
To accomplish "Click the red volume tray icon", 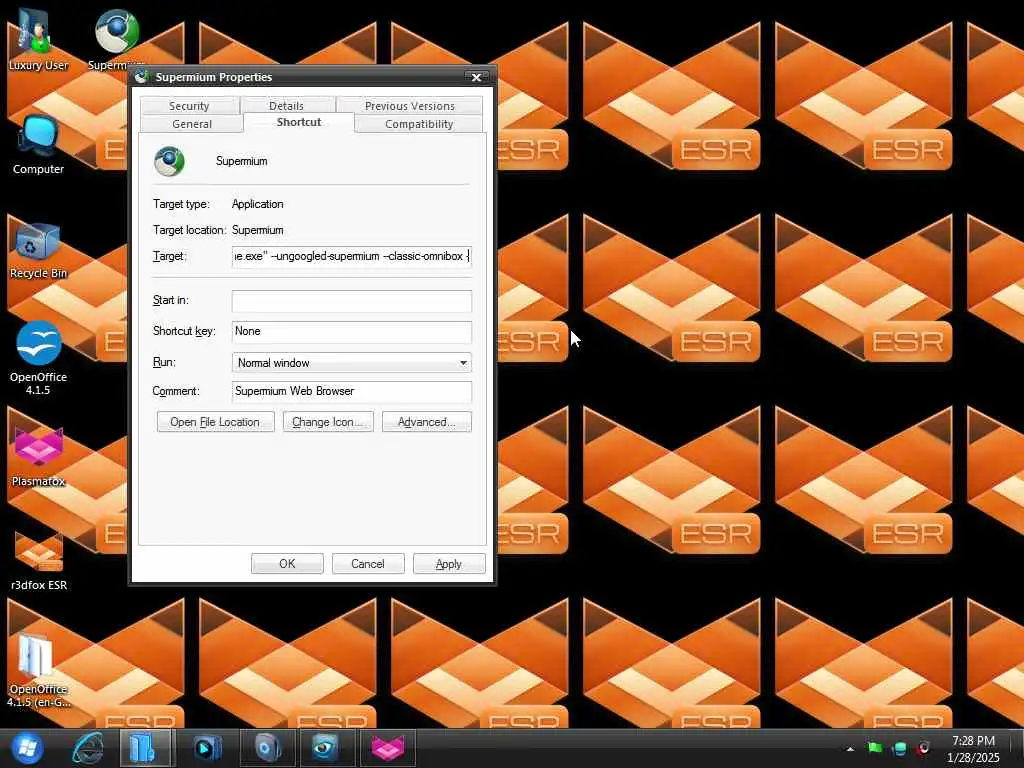I will tap(923, 748).
